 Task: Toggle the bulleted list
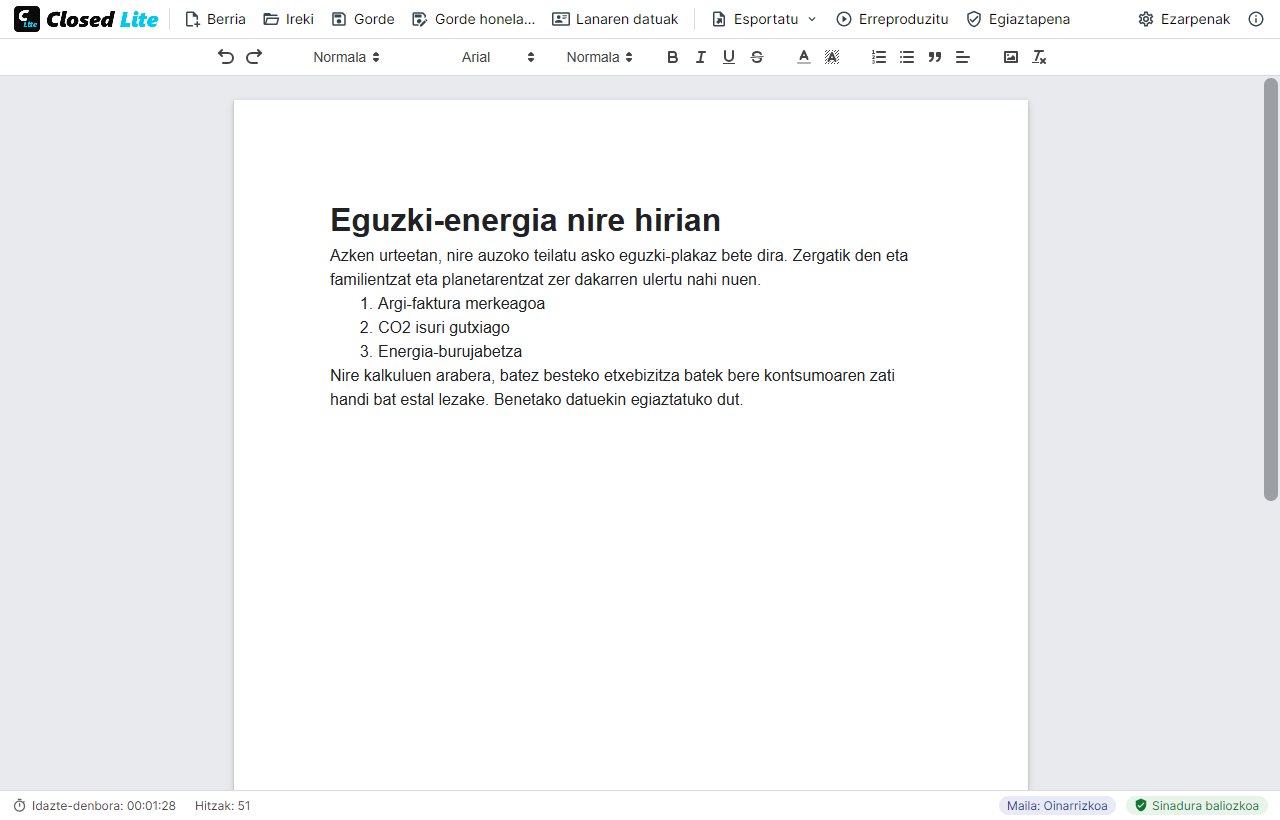pyautogui.click(x=907, y=57)
